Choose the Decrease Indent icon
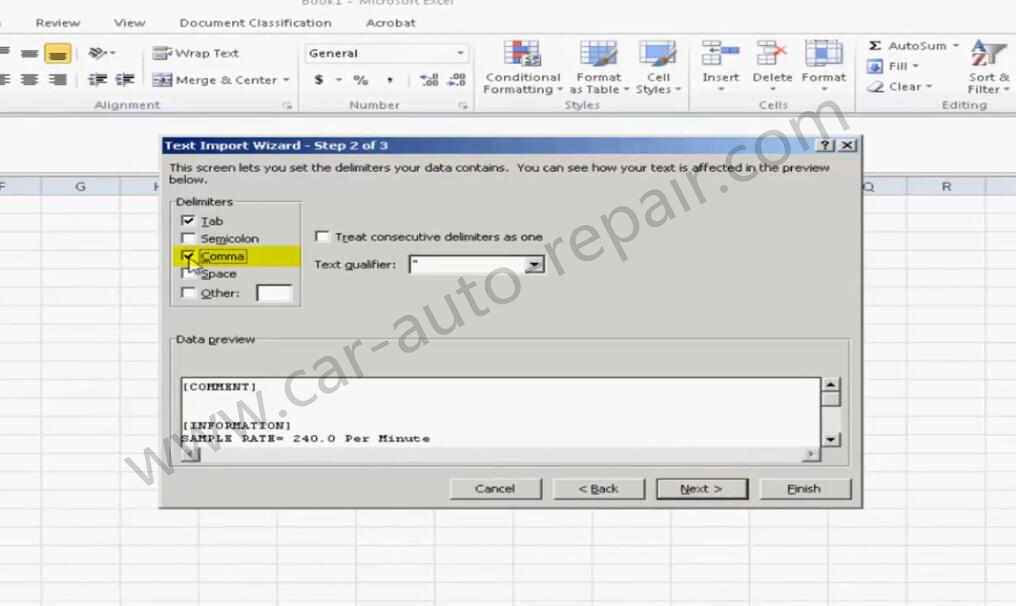 97,80
